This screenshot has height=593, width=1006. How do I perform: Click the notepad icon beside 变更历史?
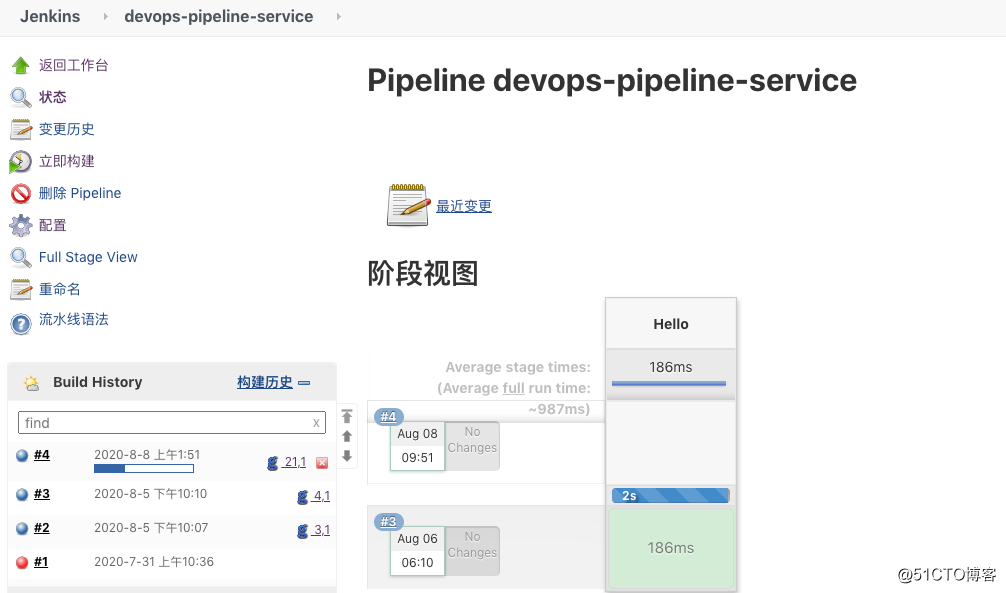pyautogui.click(x=21, y=129)
